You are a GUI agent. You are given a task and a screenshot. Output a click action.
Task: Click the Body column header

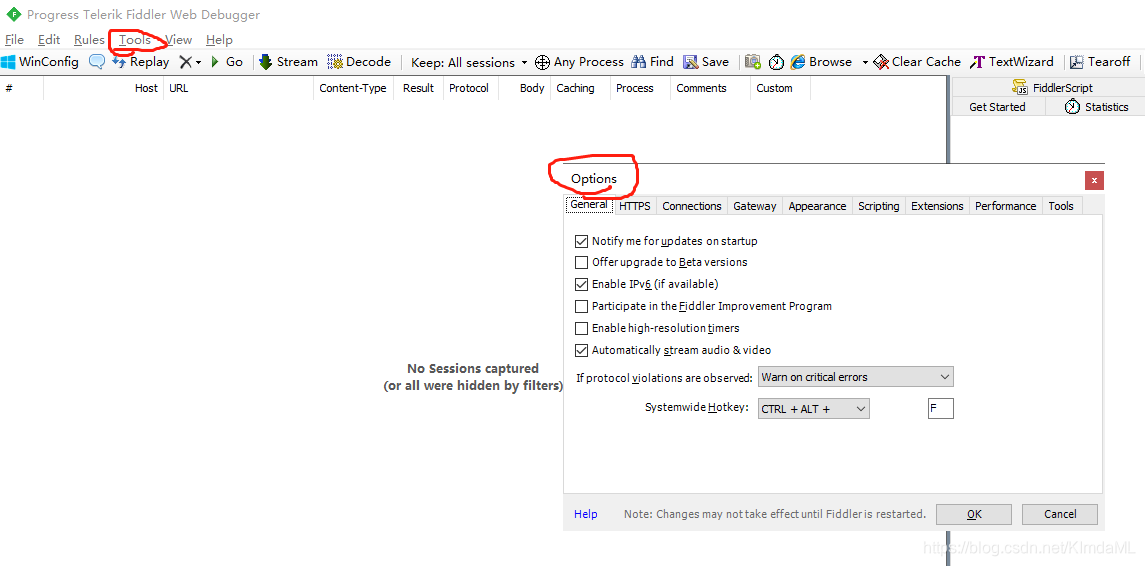pos(524,88)
